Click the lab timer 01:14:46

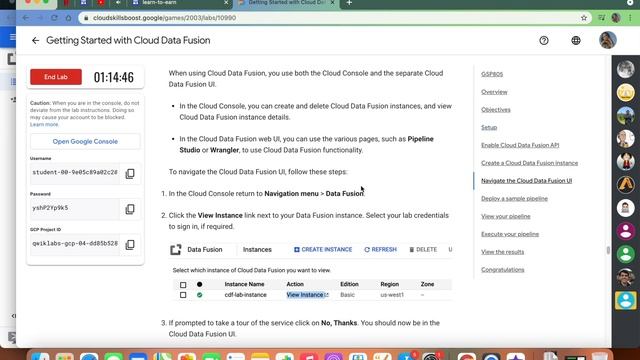pos(113,77)
